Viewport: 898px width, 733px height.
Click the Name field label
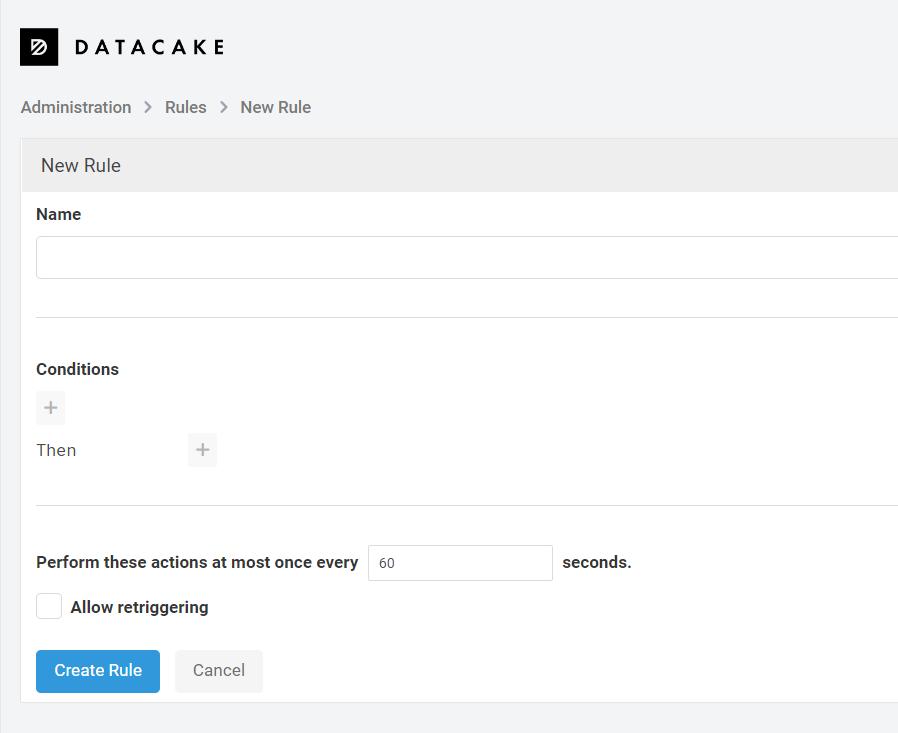pos(58,214)
